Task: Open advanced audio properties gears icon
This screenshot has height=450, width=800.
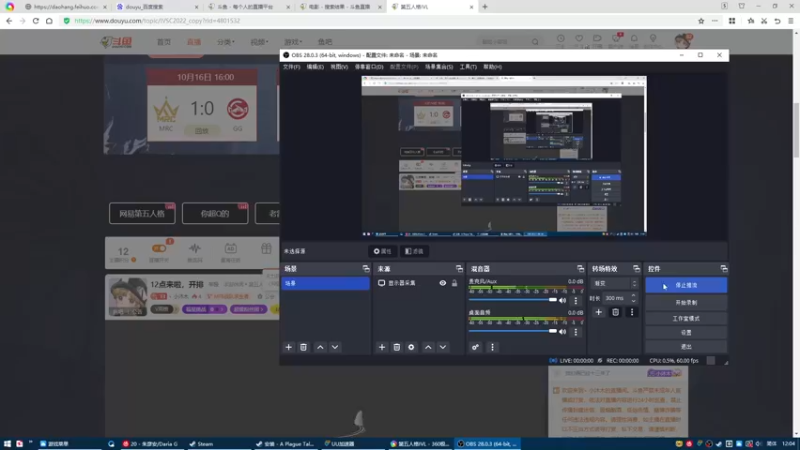Action: (x=475, y=347)
